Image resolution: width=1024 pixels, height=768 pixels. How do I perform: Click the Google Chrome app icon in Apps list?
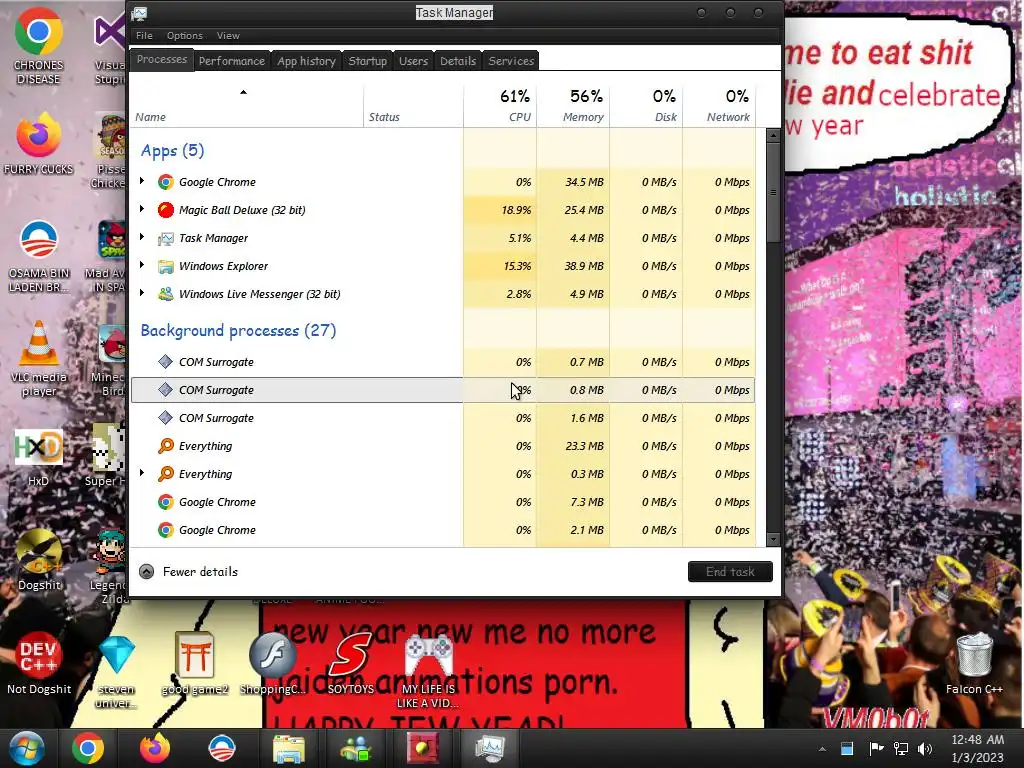coord(166,182)
